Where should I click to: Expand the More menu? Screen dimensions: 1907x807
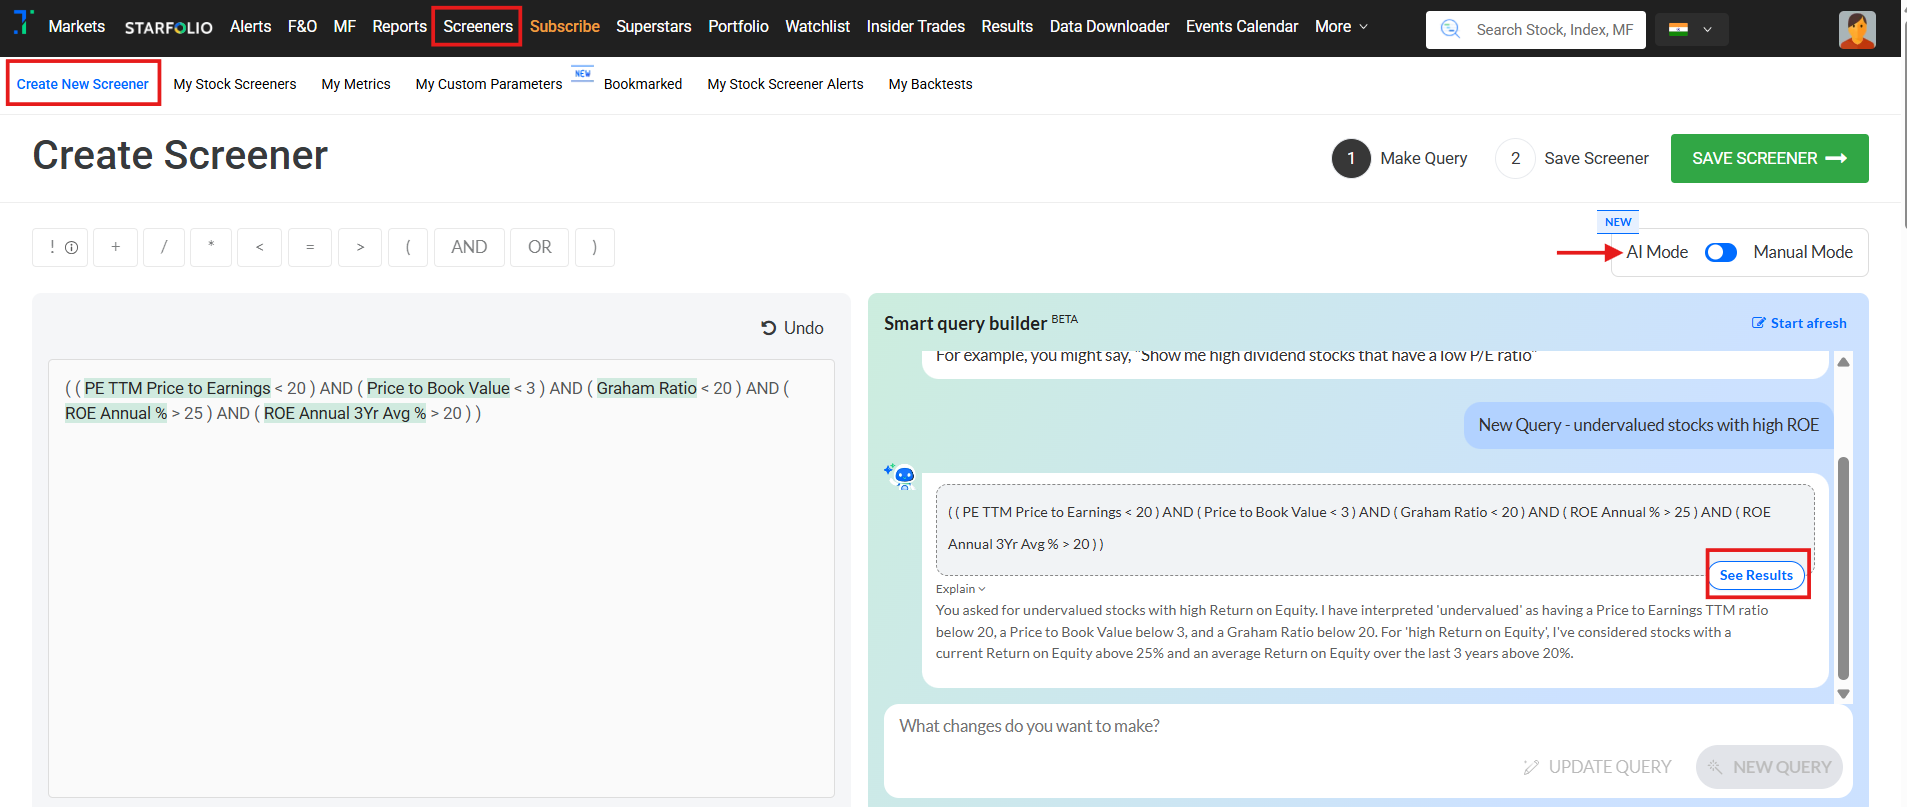[1341, 27]
